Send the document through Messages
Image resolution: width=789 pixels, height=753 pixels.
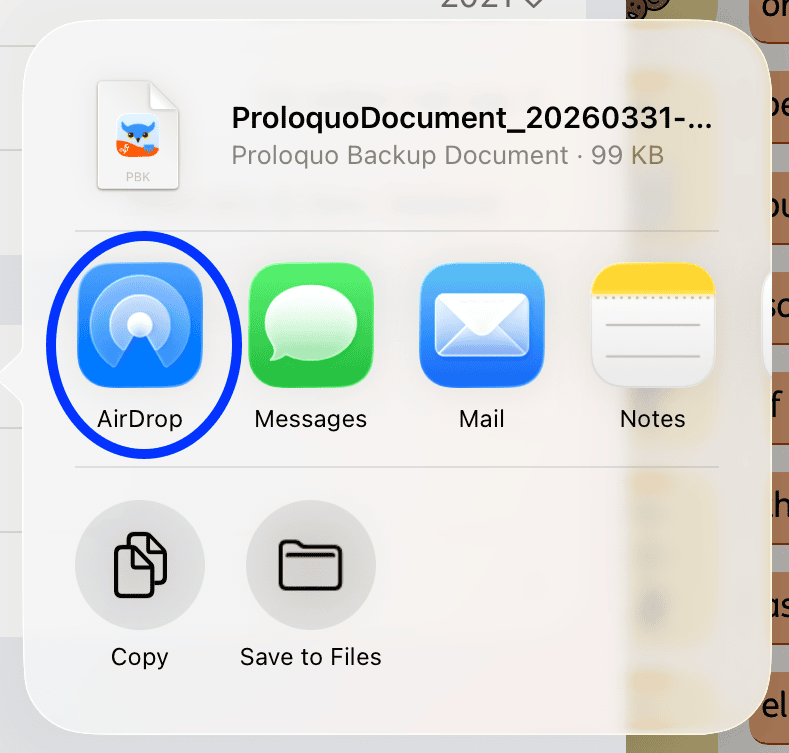[x=311, y=325]
